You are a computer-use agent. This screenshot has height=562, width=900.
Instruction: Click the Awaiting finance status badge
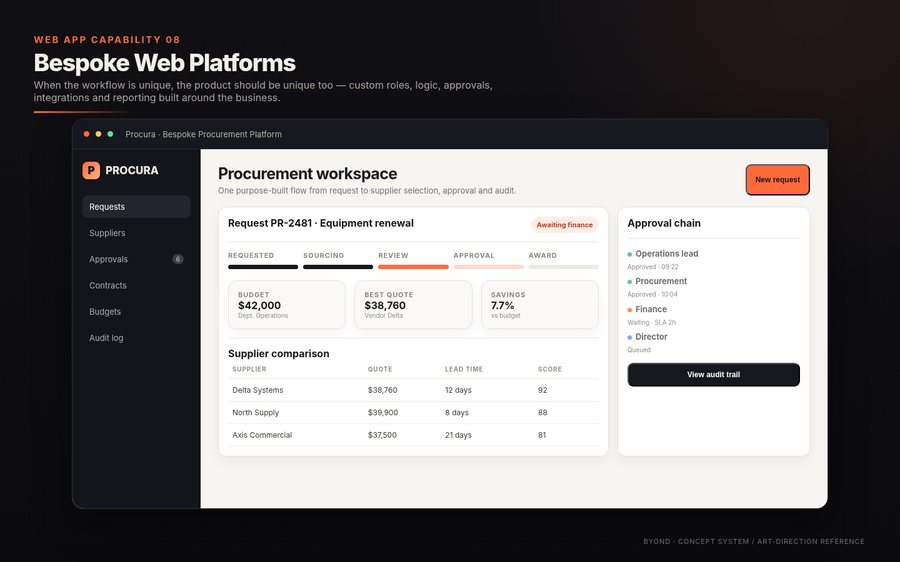tap(564, 225)
